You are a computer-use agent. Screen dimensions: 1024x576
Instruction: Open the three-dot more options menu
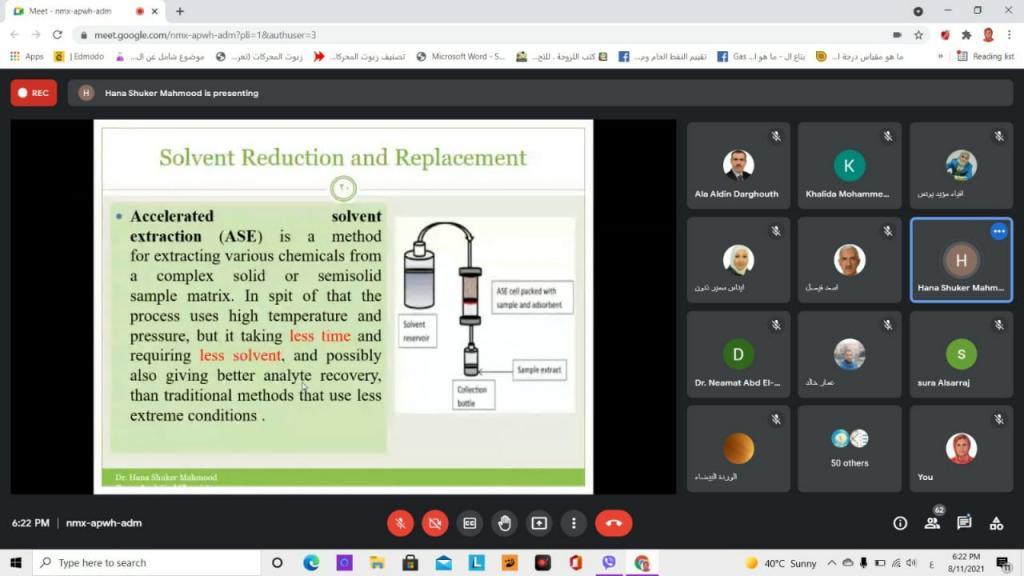point(573,523)
